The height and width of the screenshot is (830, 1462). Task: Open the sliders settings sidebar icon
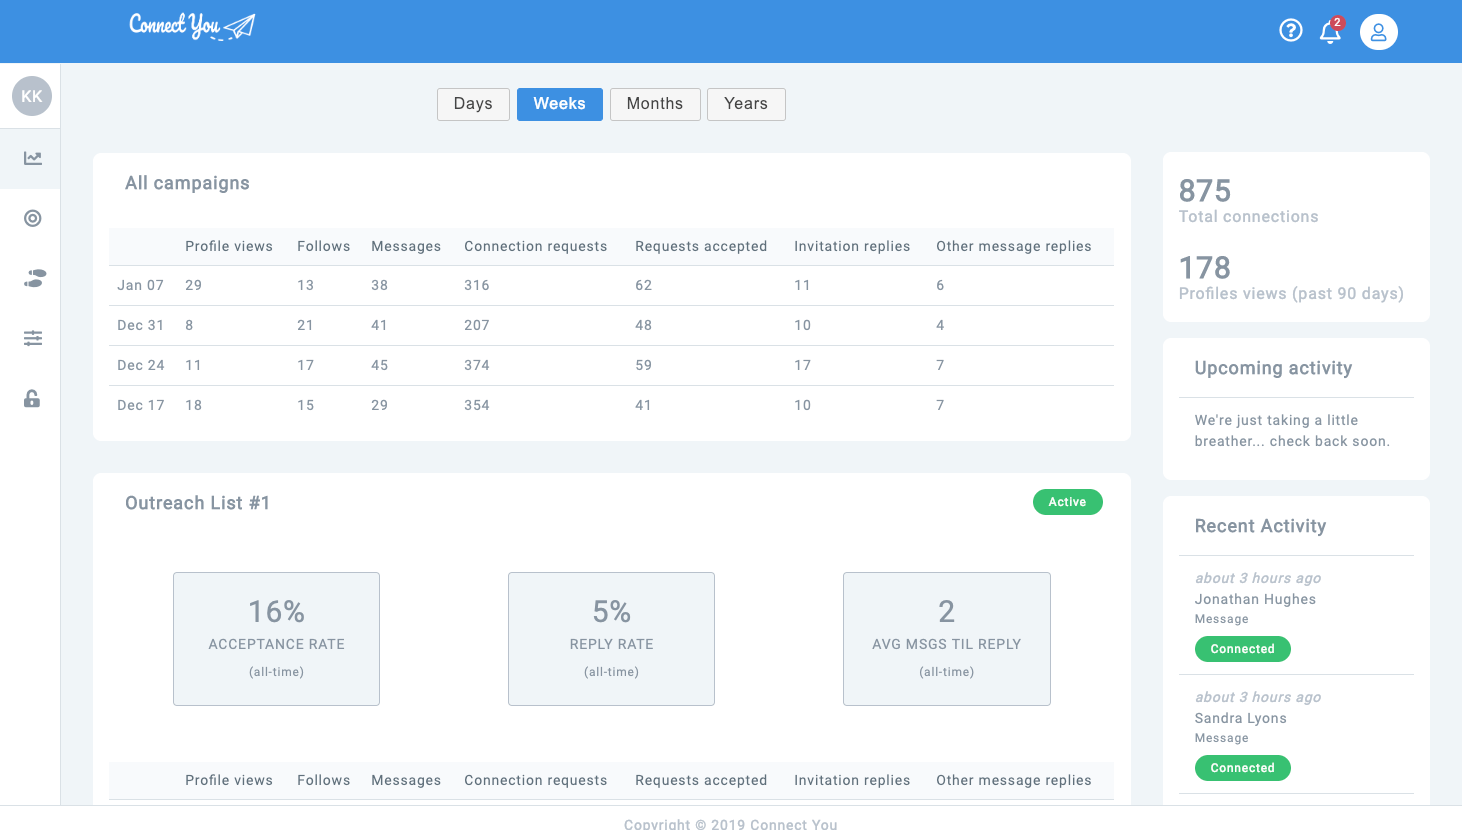pyautogui.click(x=33, y=338)
